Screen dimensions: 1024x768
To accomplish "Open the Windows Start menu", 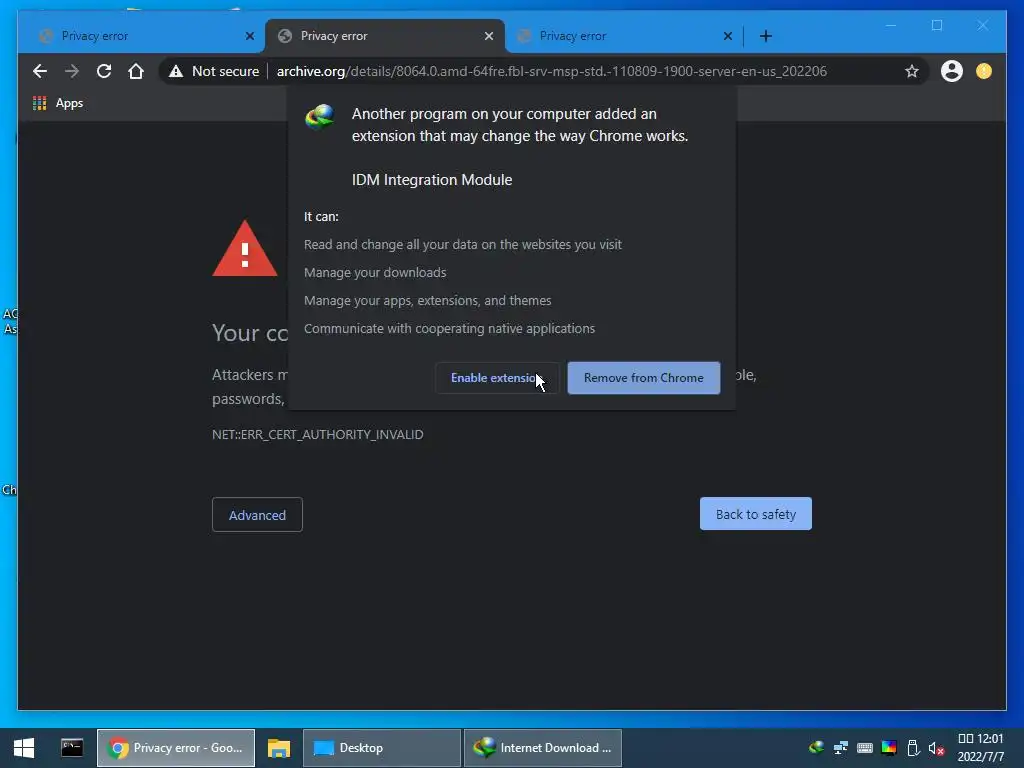I will tap(24, 748).
